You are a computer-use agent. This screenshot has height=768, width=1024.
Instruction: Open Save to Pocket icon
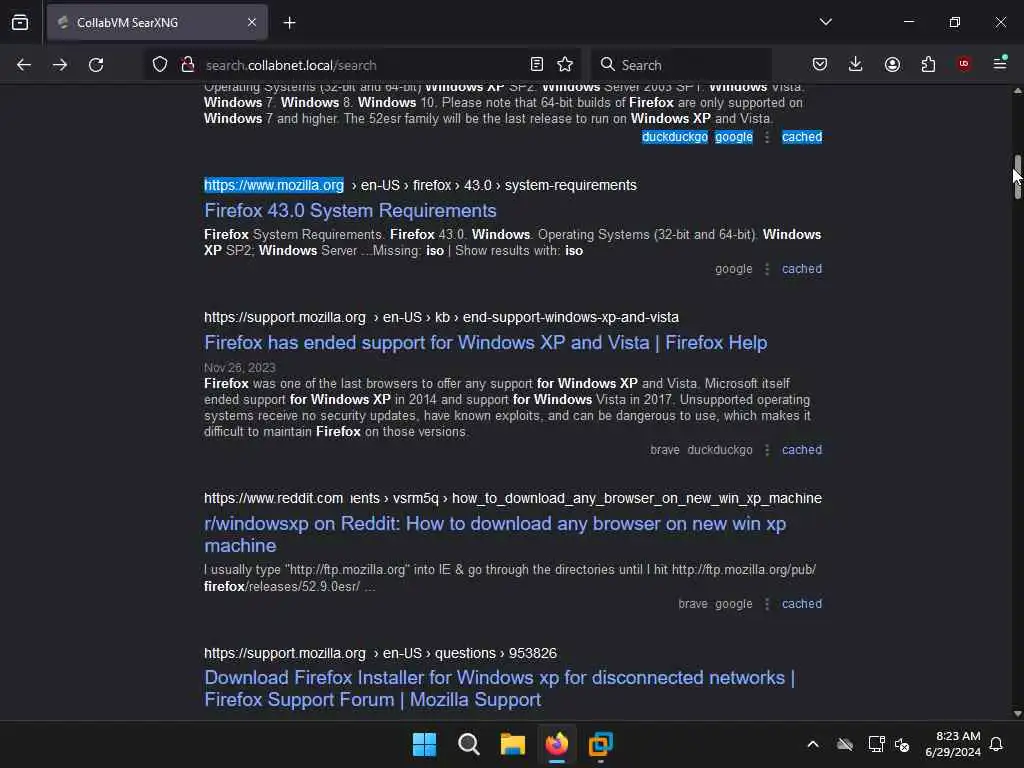(820, 64)
